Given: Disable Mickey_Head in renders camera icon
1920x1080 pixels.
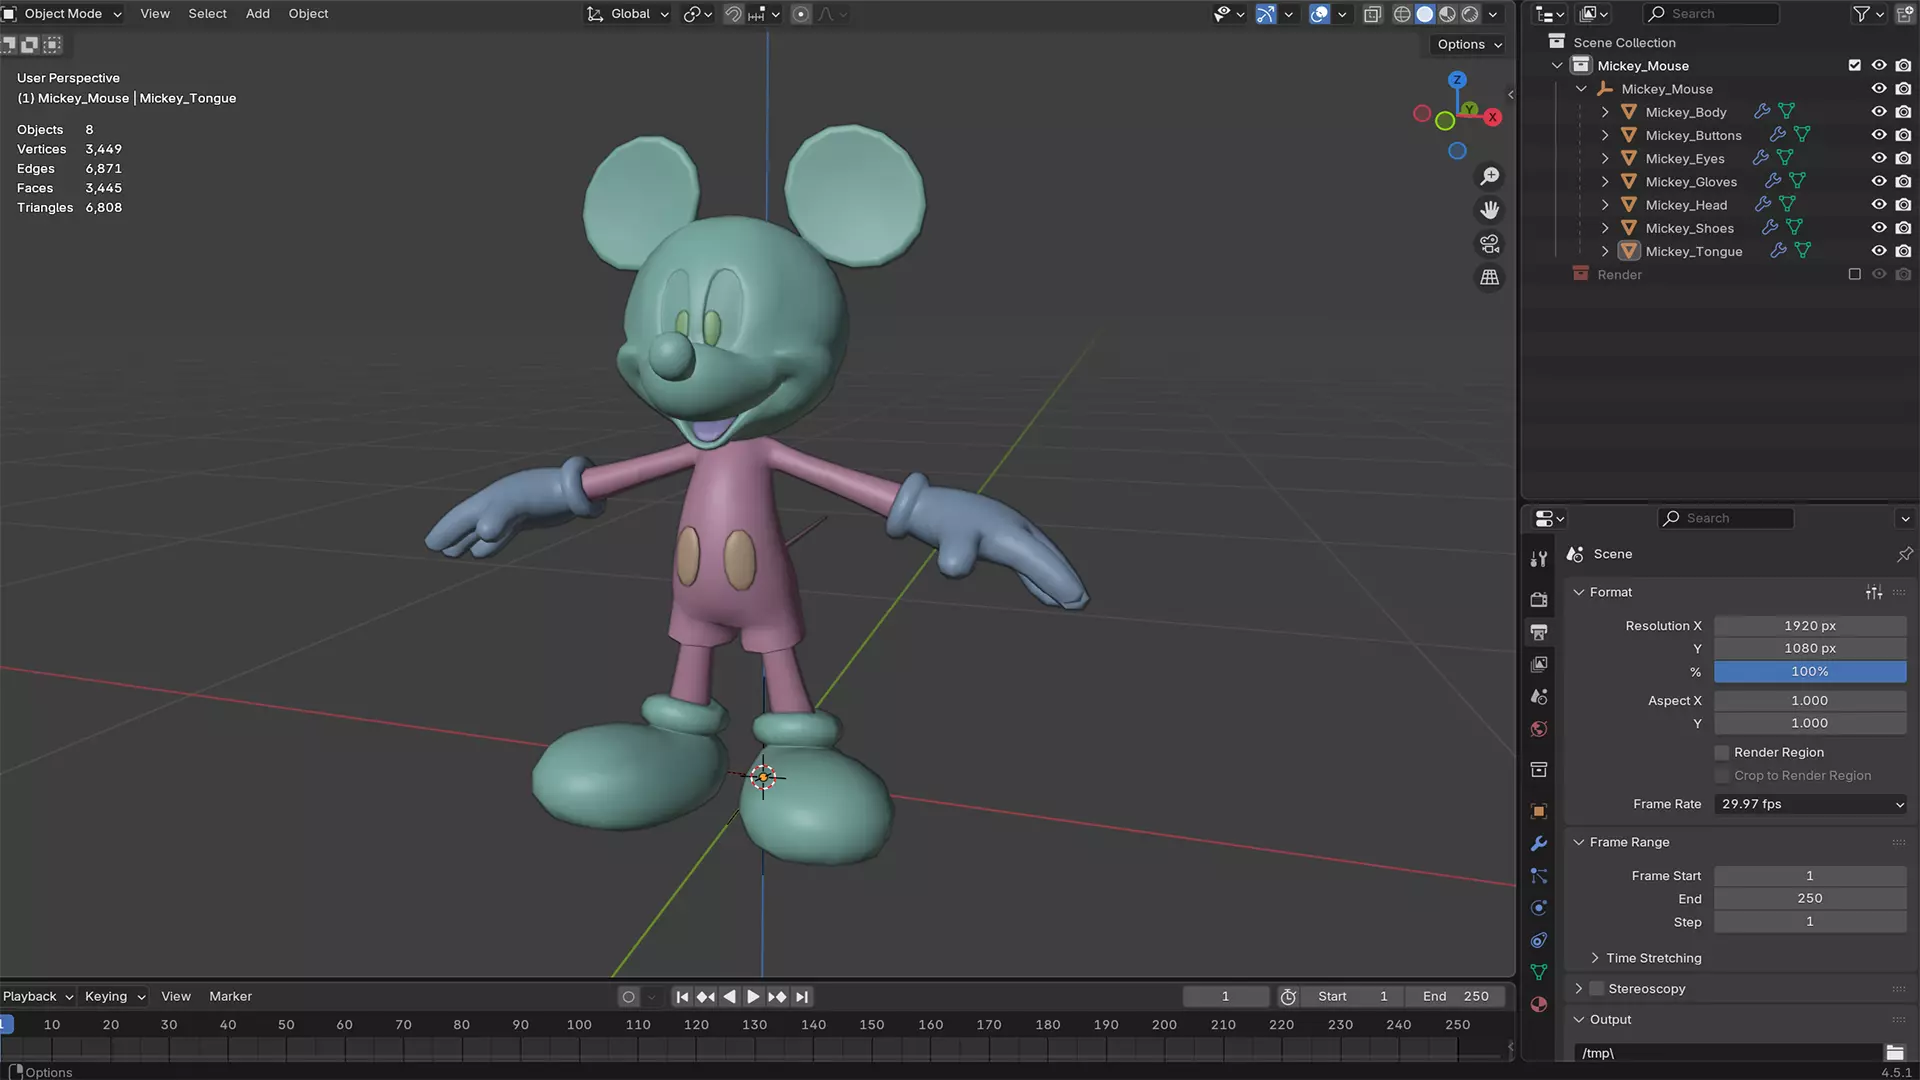Looking at the screenshot, I should point(1903,205).
